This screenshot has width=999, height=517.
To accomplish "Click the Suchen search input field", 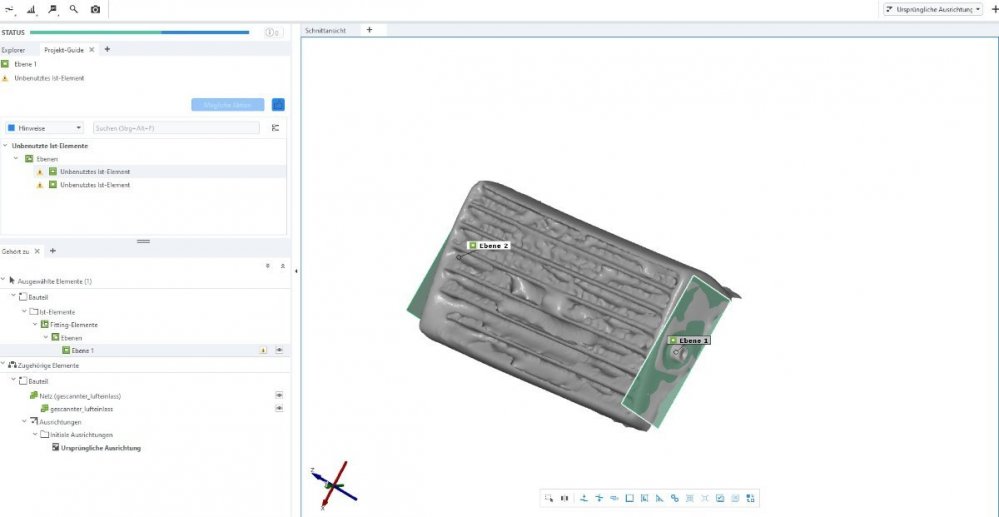I will 175,128.
